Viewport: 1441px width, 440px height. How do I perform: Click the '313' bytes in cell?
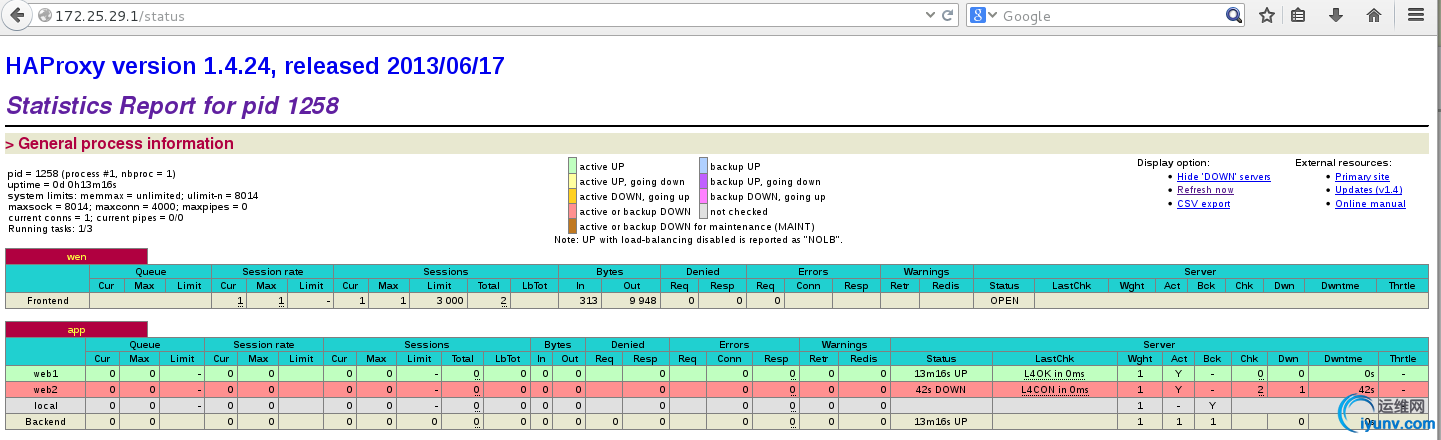click(582, 300)
